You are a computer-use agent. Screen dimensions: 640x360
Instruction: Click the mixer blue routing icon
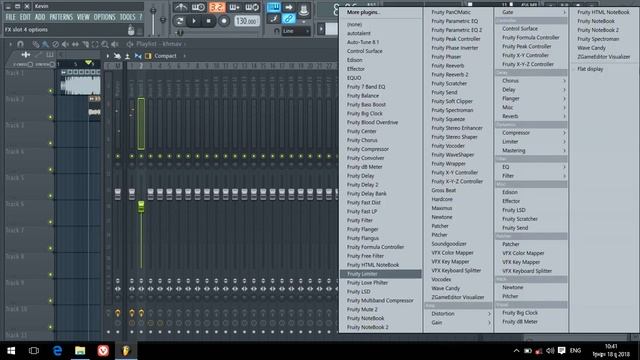[138, 56]
